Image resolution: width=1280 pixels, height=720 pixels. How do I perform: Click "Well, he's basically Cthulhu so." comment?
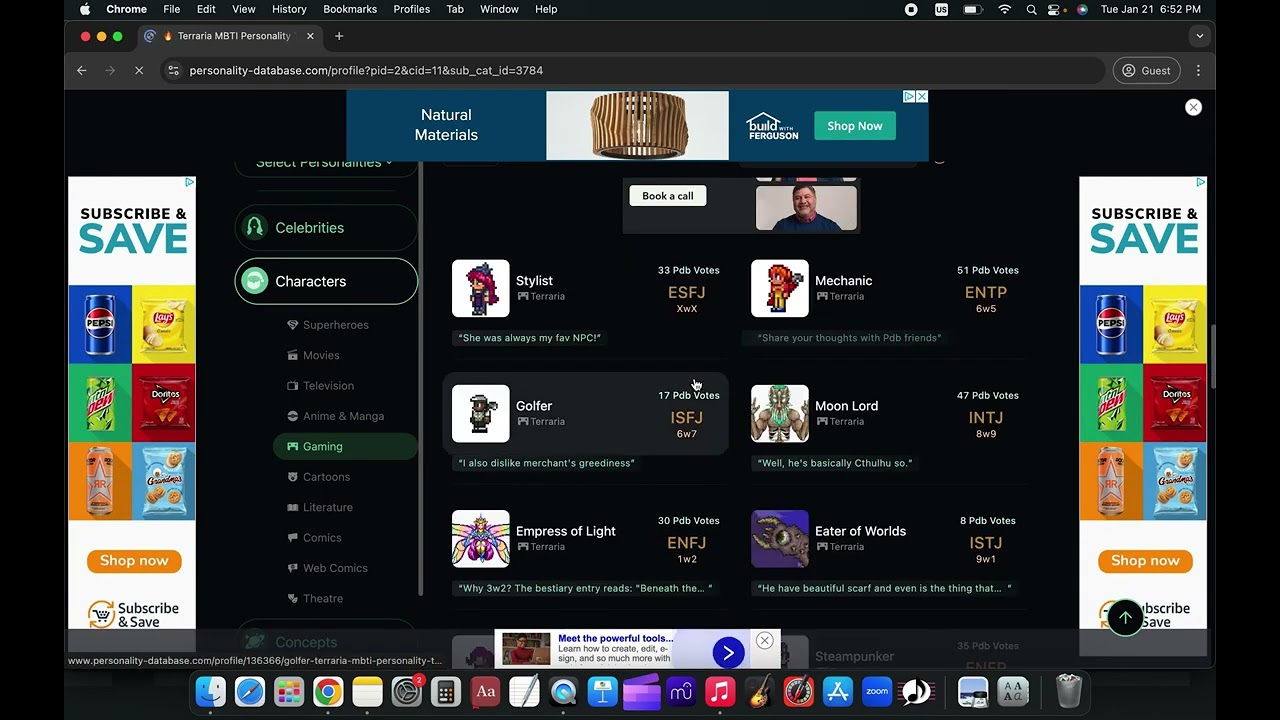pyautogui.click(x=834, y=463)
